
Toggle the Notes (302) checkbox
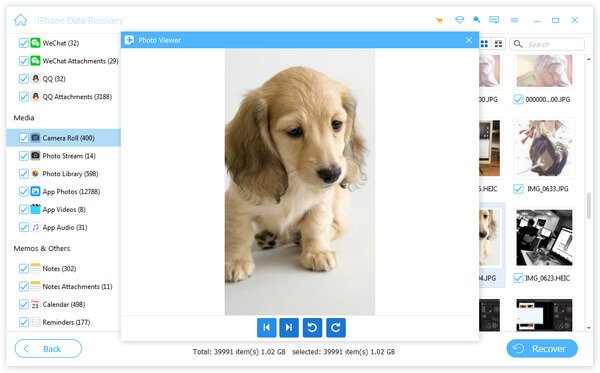[x=24, y=269]
